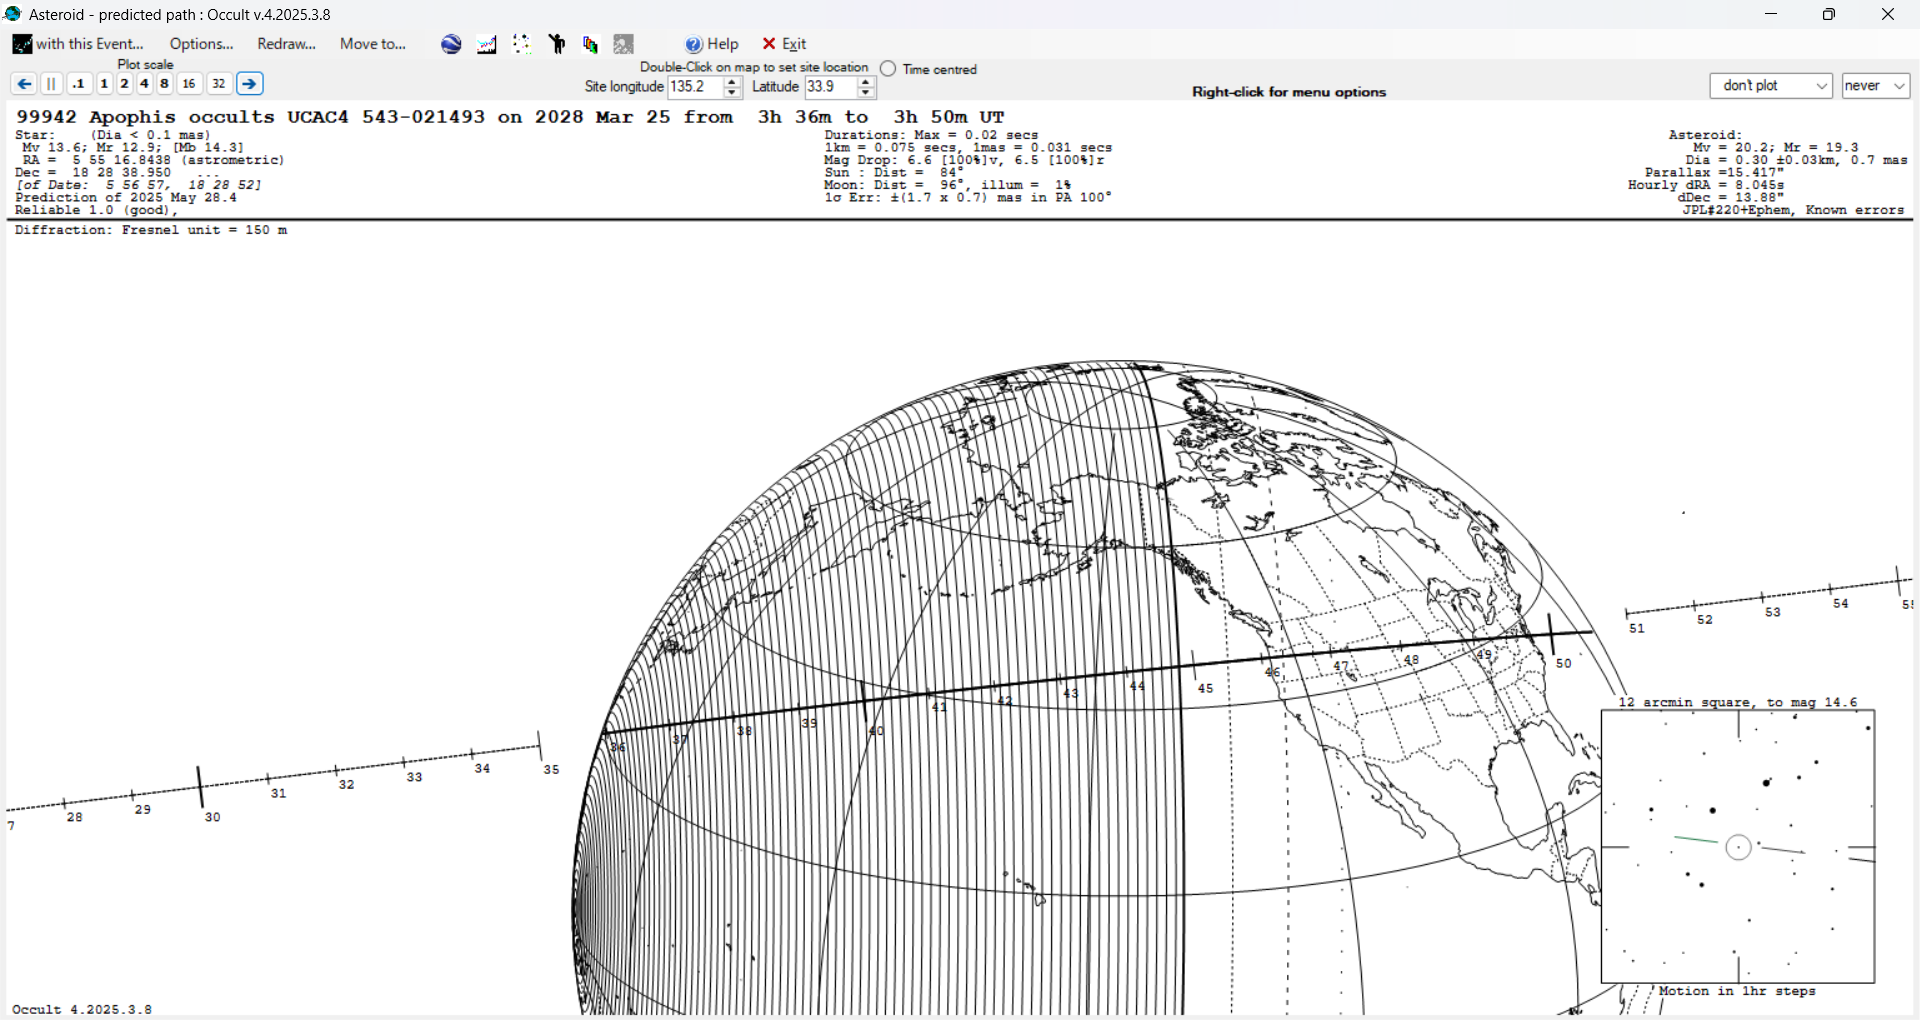Open Help menu item
Viewport: 1920px width, 1020px height.
(x=712, y=44)
